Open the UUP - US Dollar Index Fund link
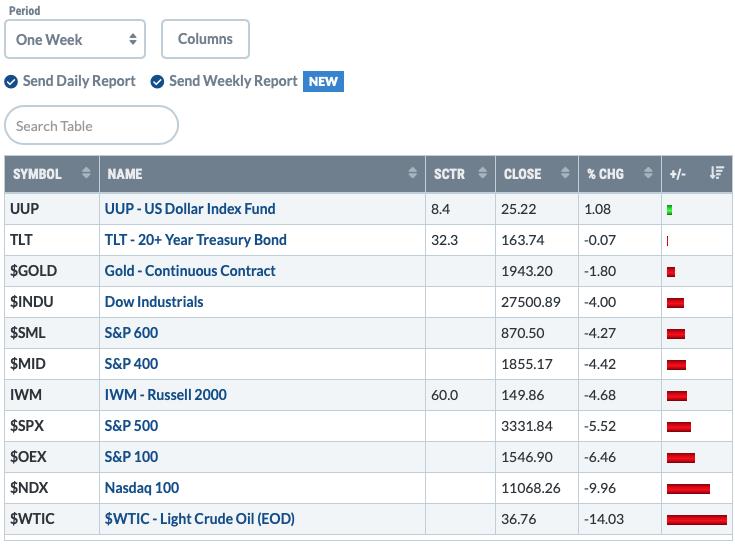This screenshot has height=544, width=735. point(190,209)
